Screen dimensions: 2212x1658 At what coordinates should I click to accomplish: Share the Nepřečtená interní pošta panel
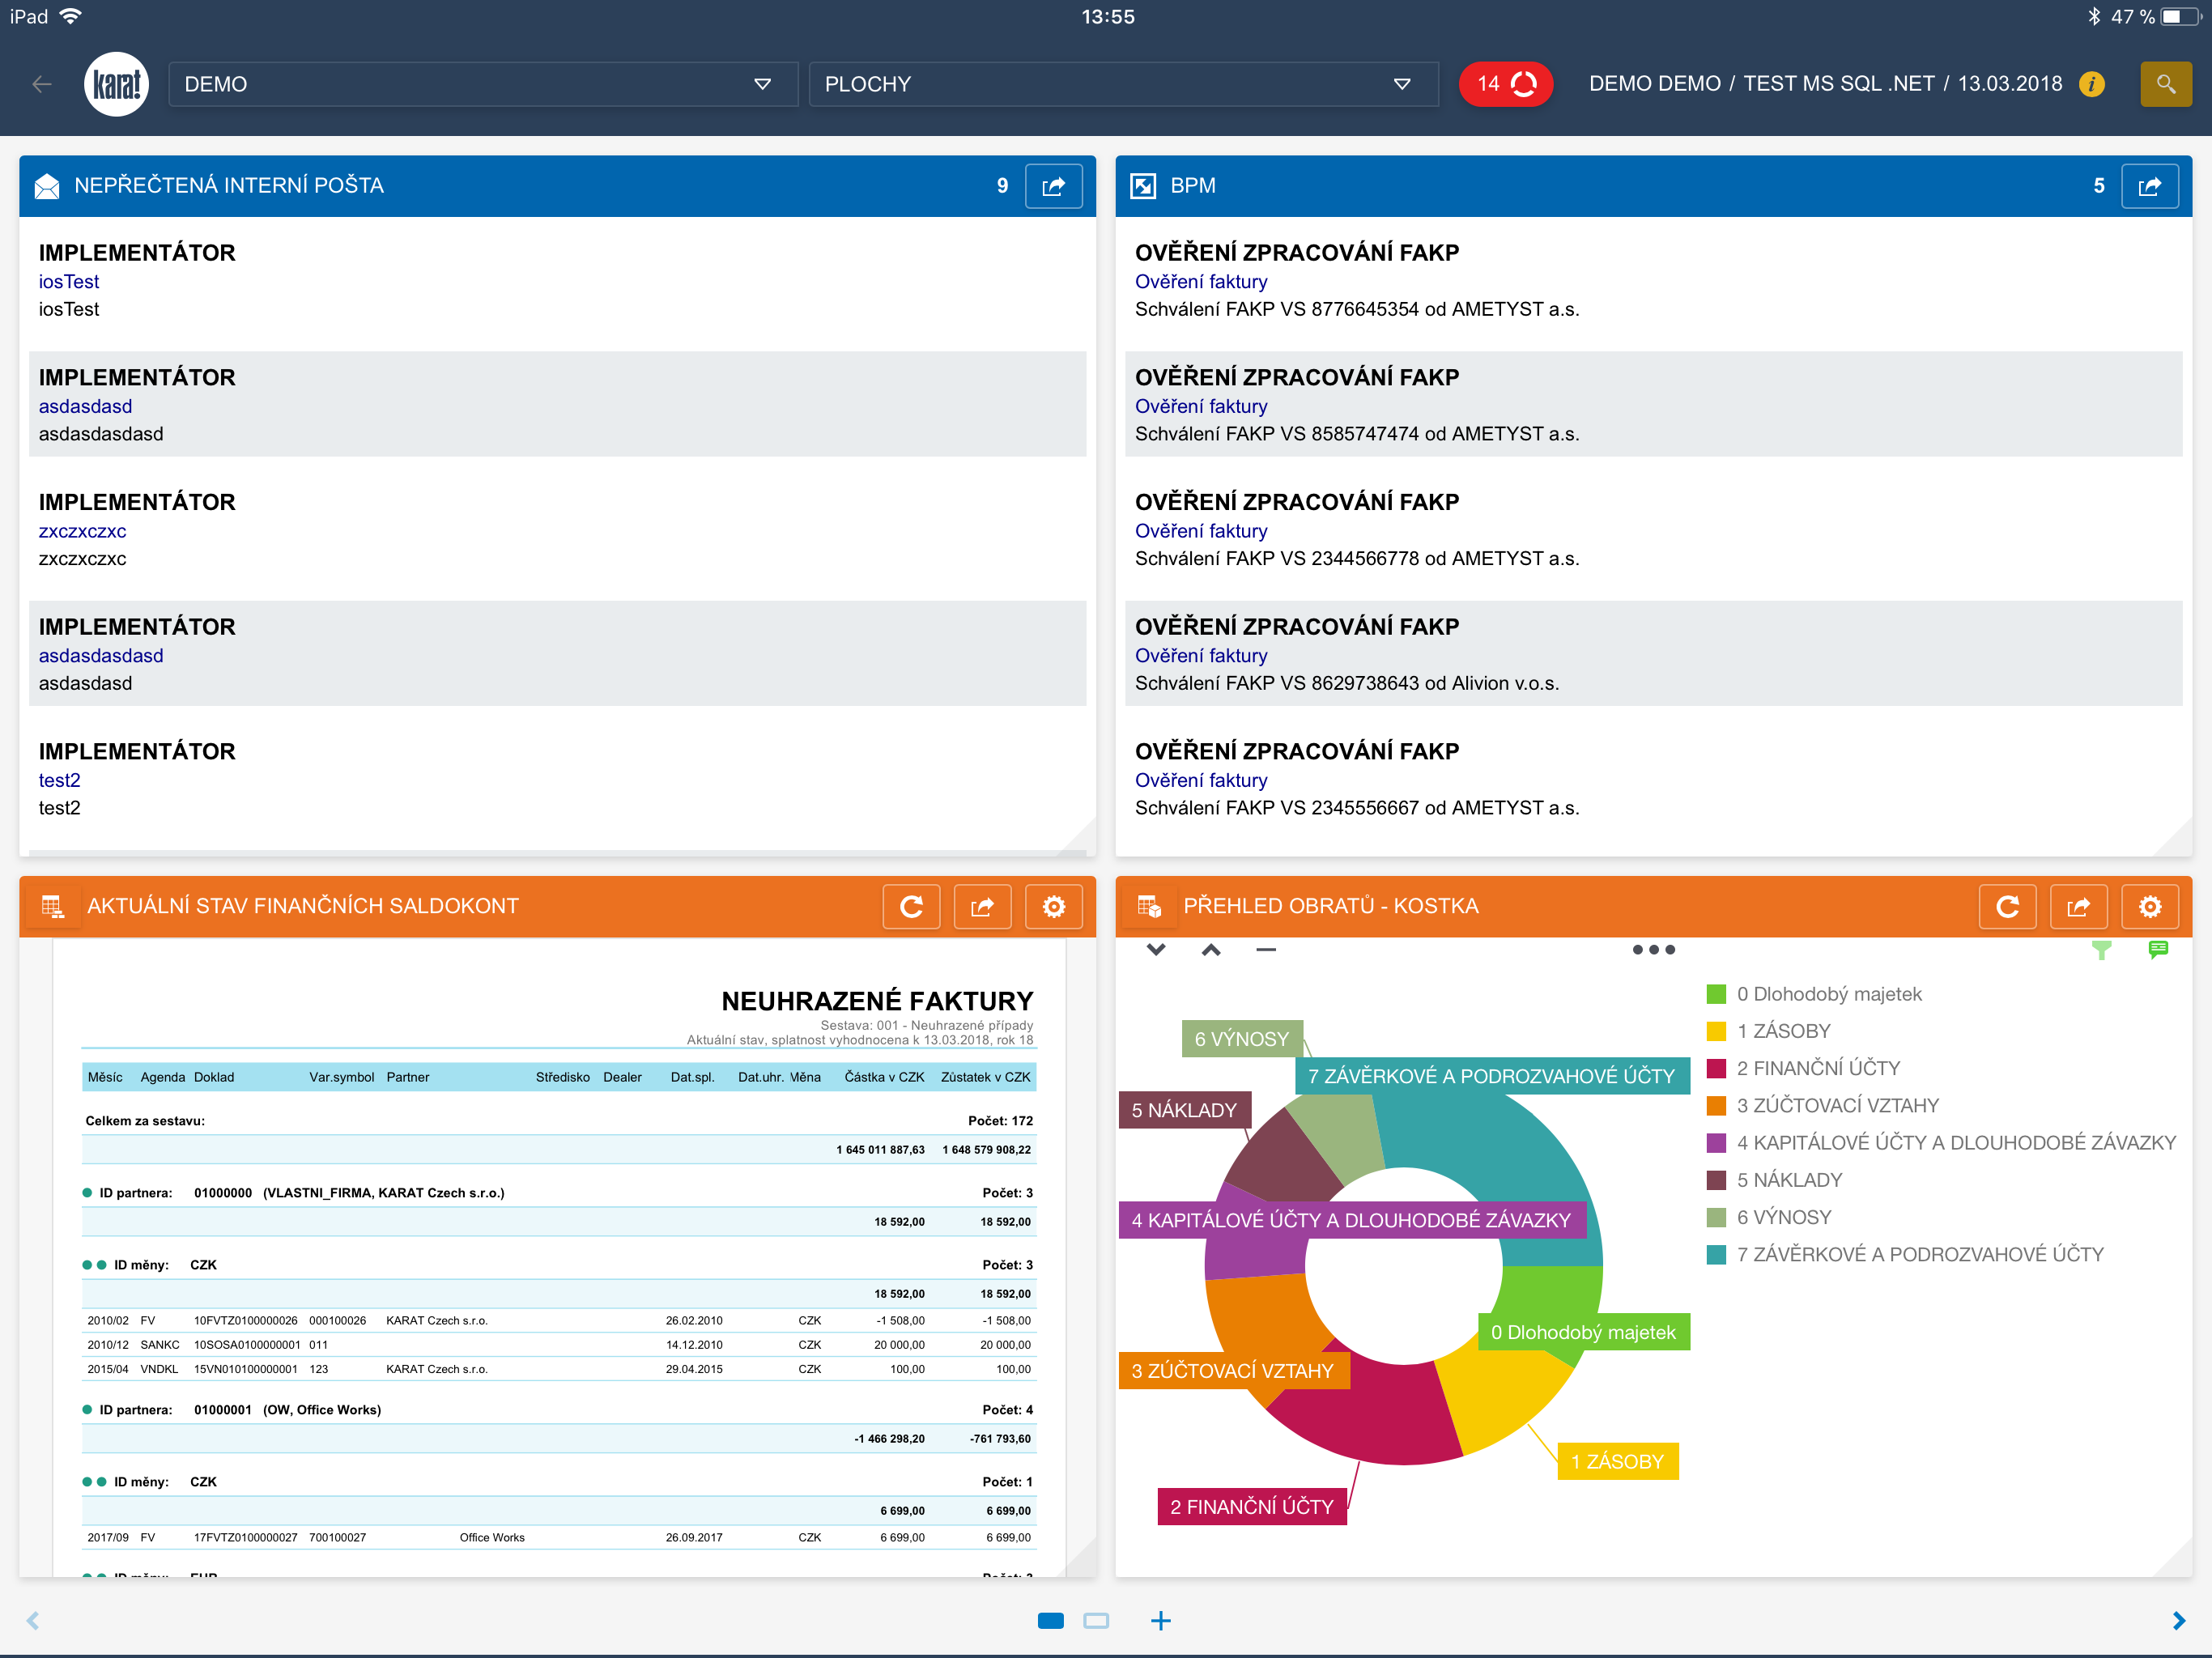(x=1053, y=186)
